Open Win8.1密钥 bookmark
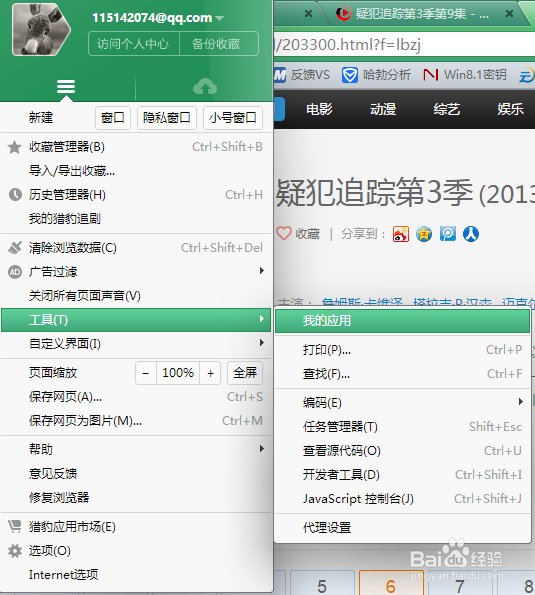The image size is (535, 595). [465, 75]
